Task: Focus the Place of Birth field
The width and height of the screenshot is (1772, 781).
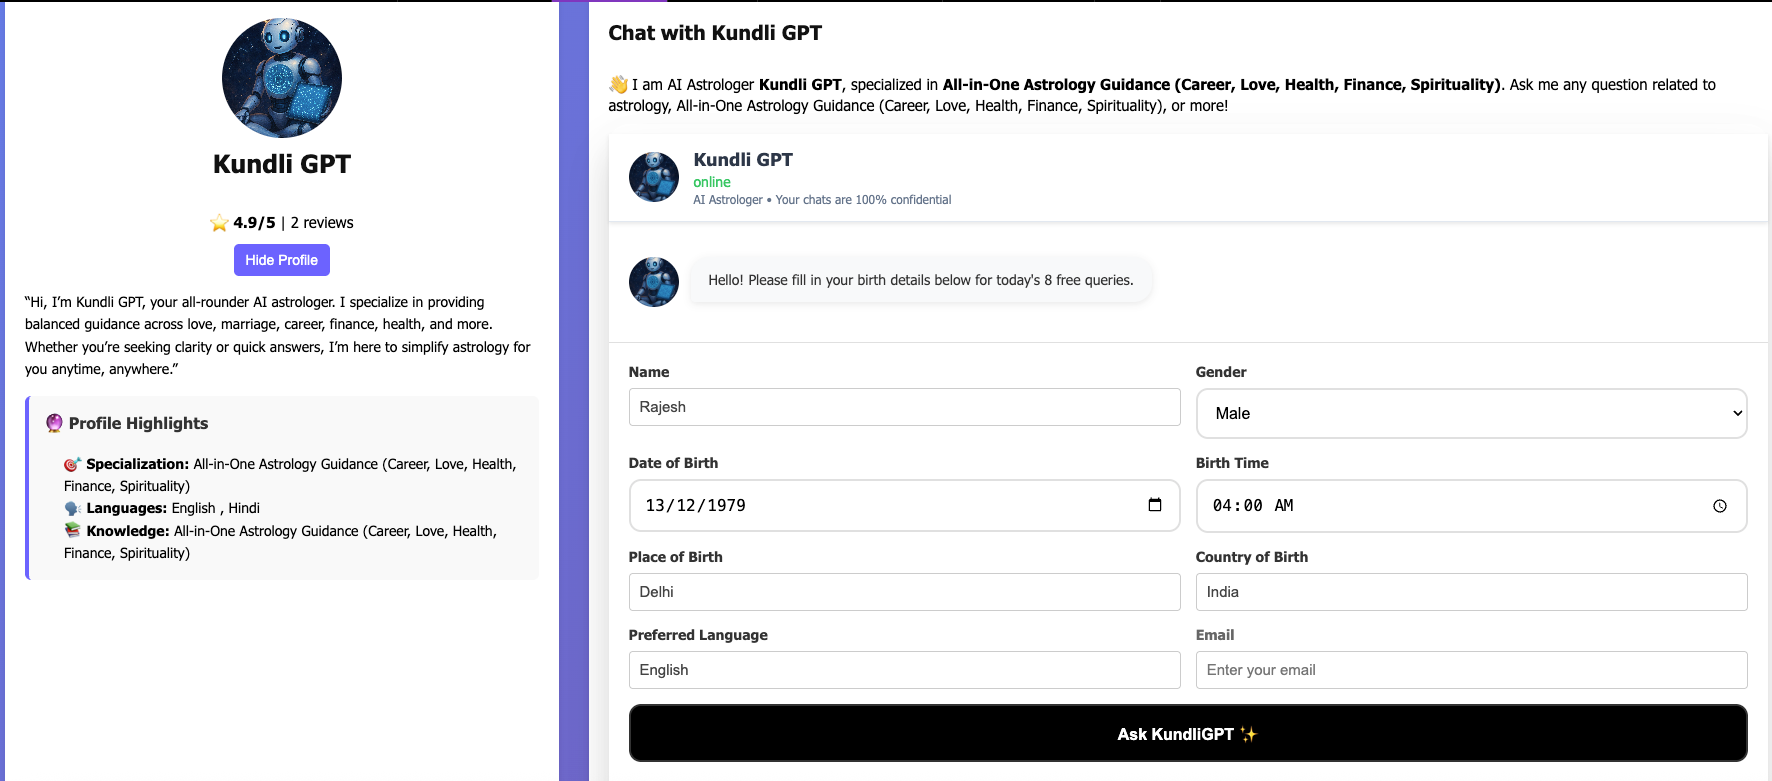Action: pyautogui.click(x=904, y=592)
